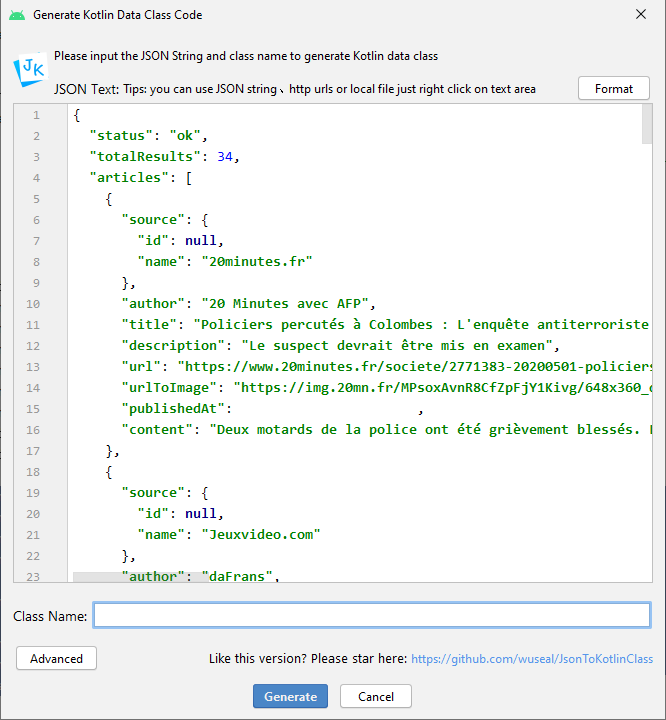The image size is (666, 720).
Task: Close the Generate Kotlin Data Class dialog
Action: click(x=640, y=15)
